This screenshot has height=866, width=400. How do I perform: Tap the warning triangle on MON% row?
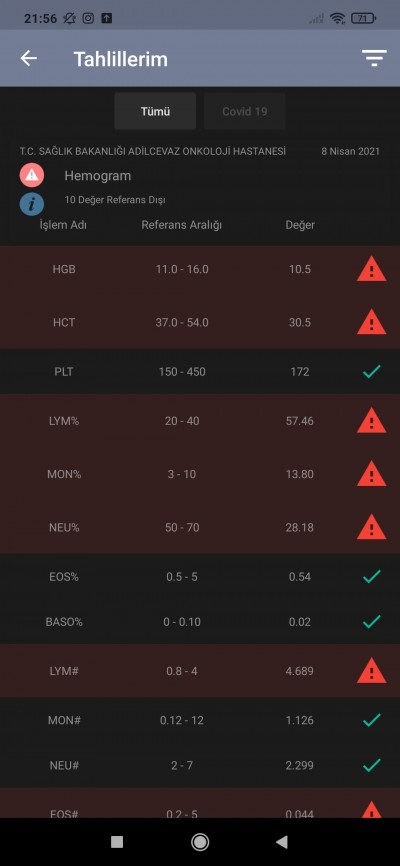(371, 474)
